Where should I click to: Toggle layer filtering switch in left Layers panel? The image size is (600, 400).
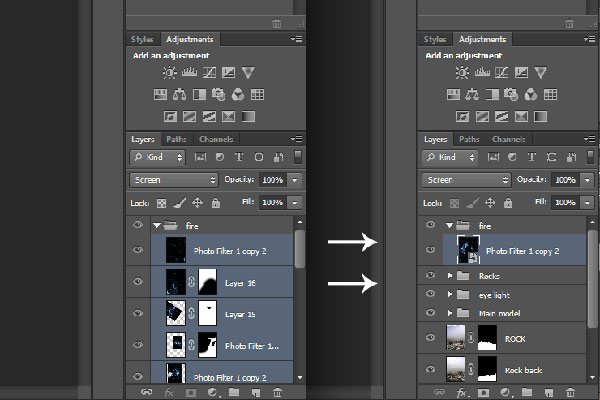click(x=298, y=157)
